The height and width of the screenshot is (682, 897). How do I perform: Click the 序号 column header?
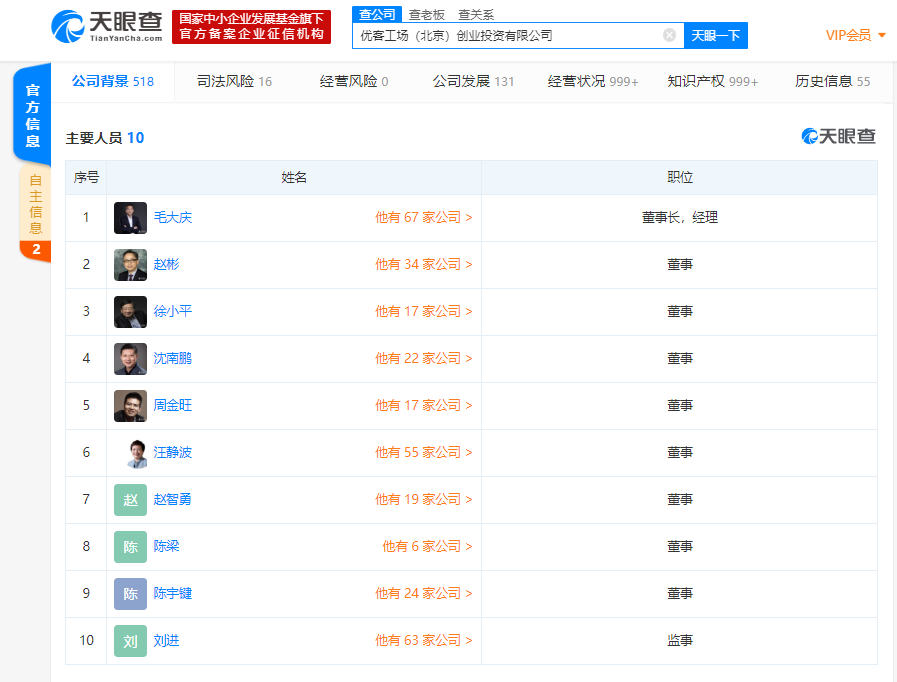(x=86, y=177)
